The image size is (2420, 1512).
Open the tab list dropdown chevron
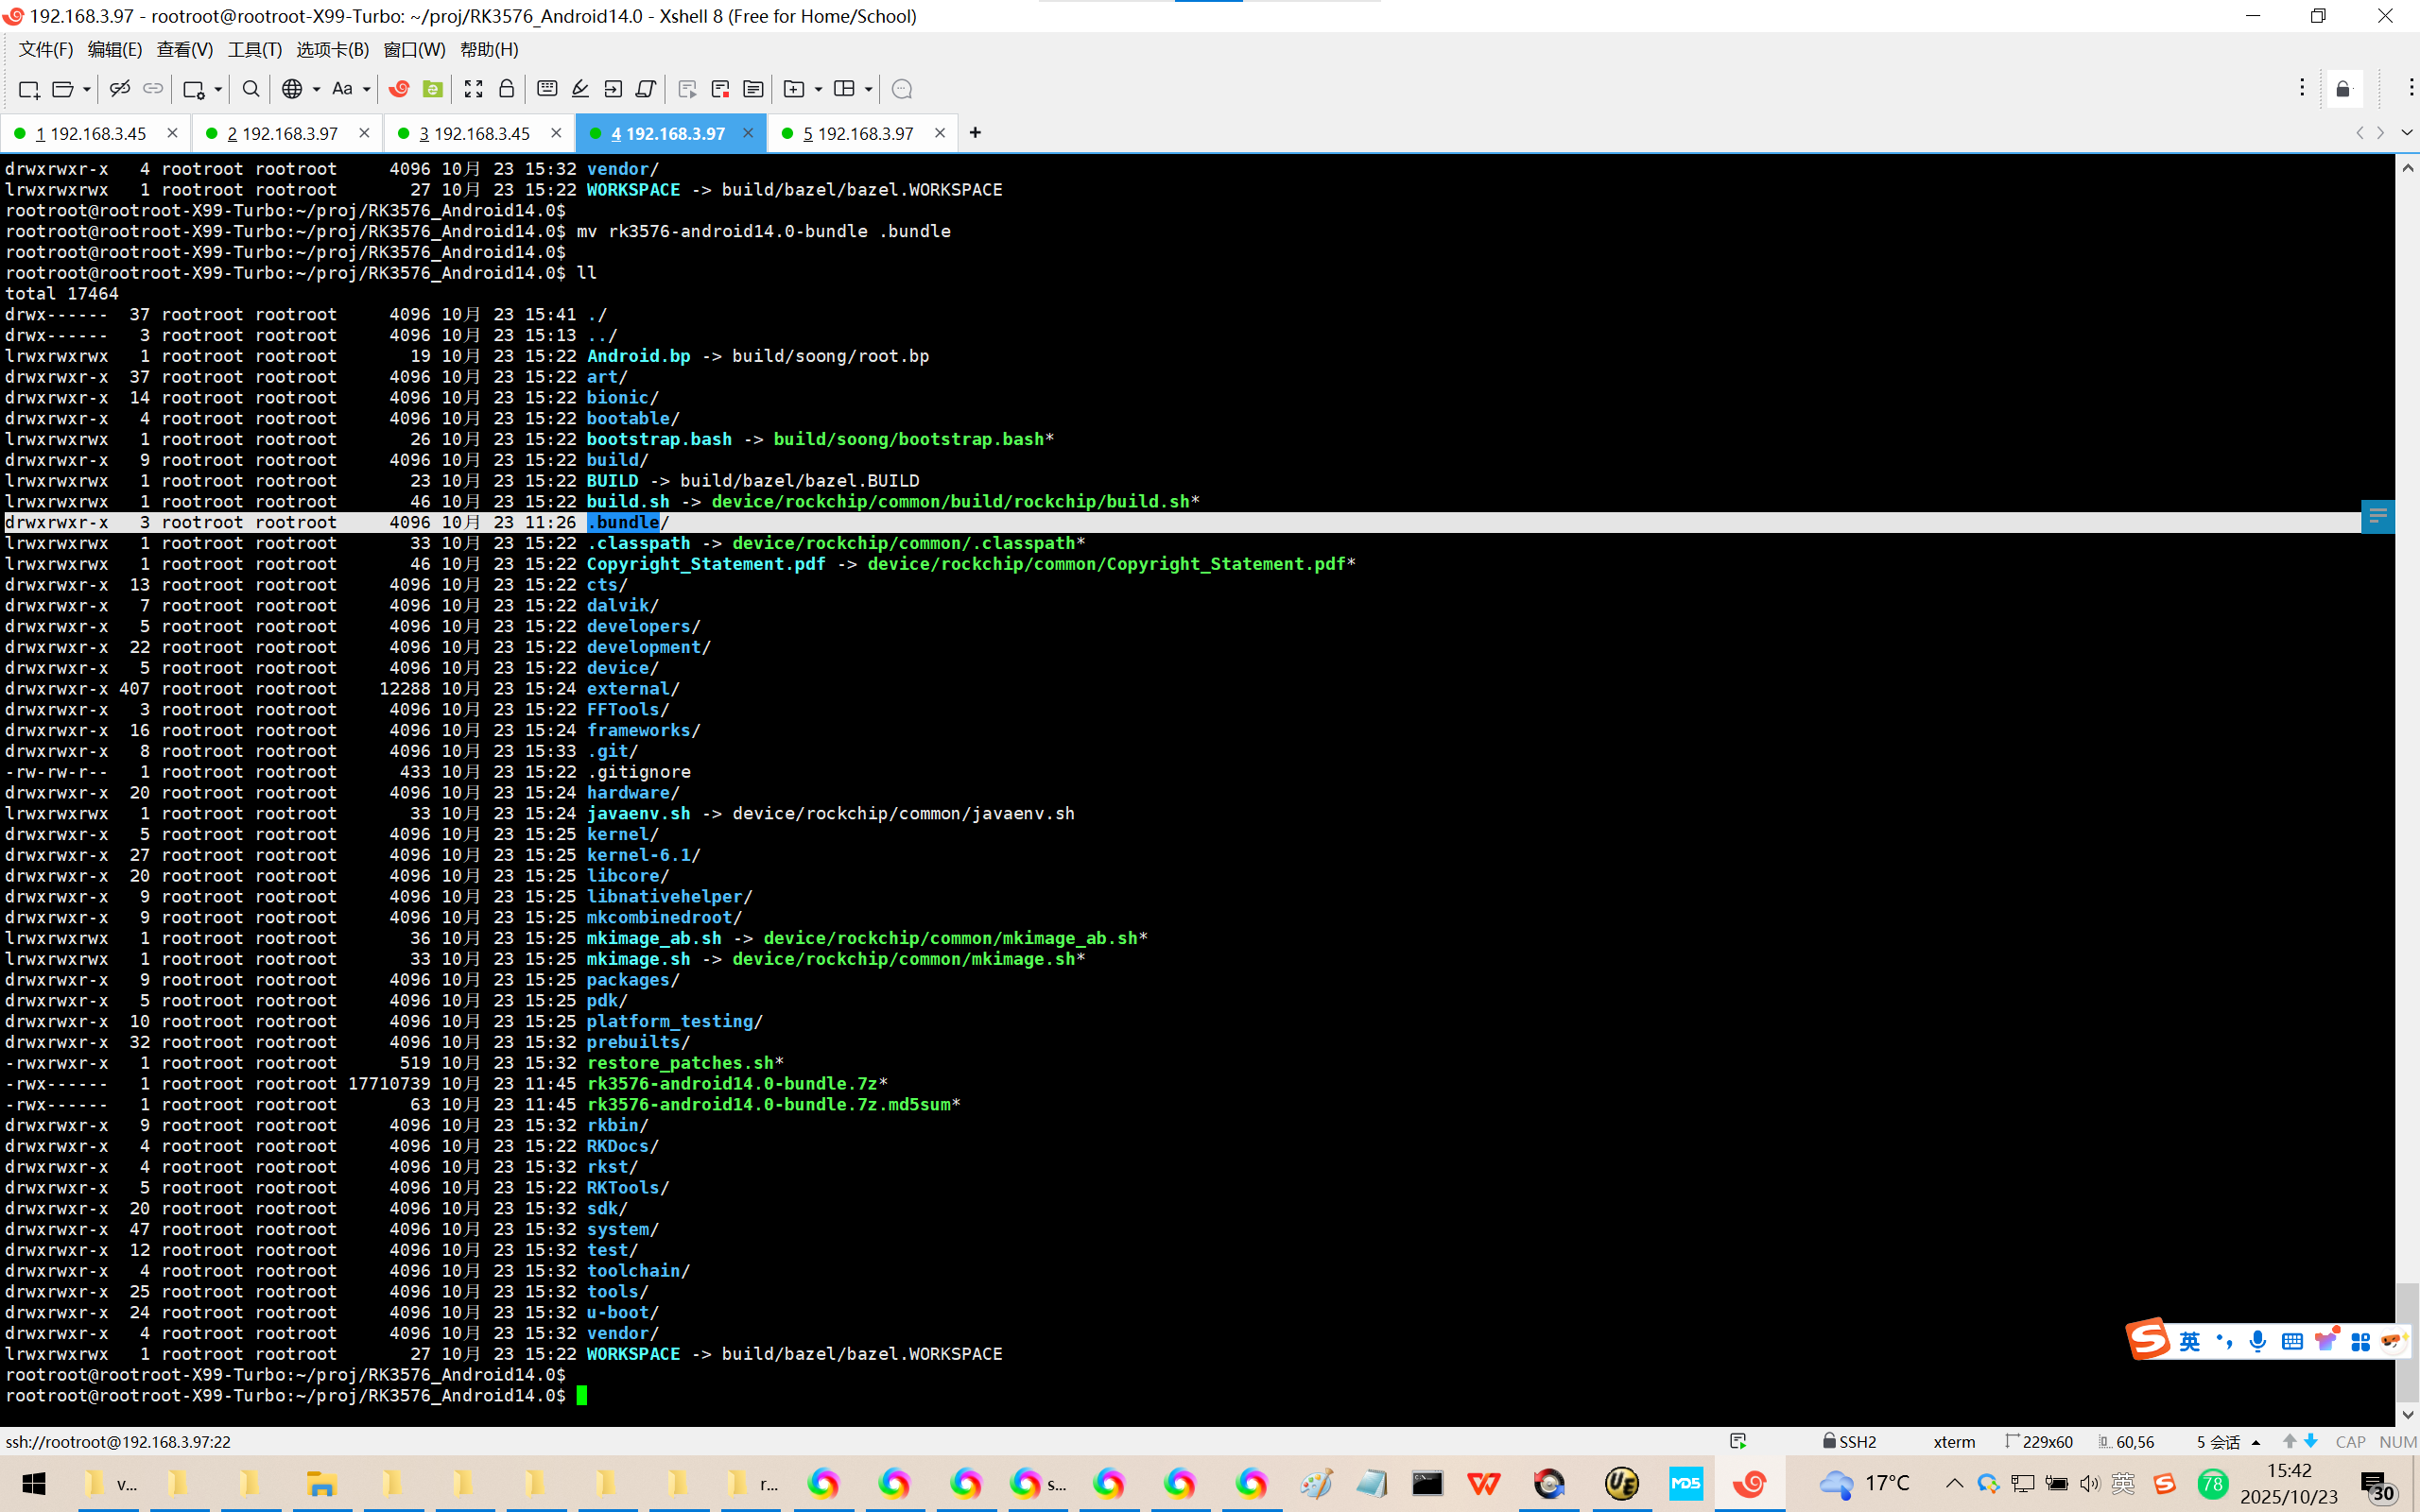(2406, 133)
